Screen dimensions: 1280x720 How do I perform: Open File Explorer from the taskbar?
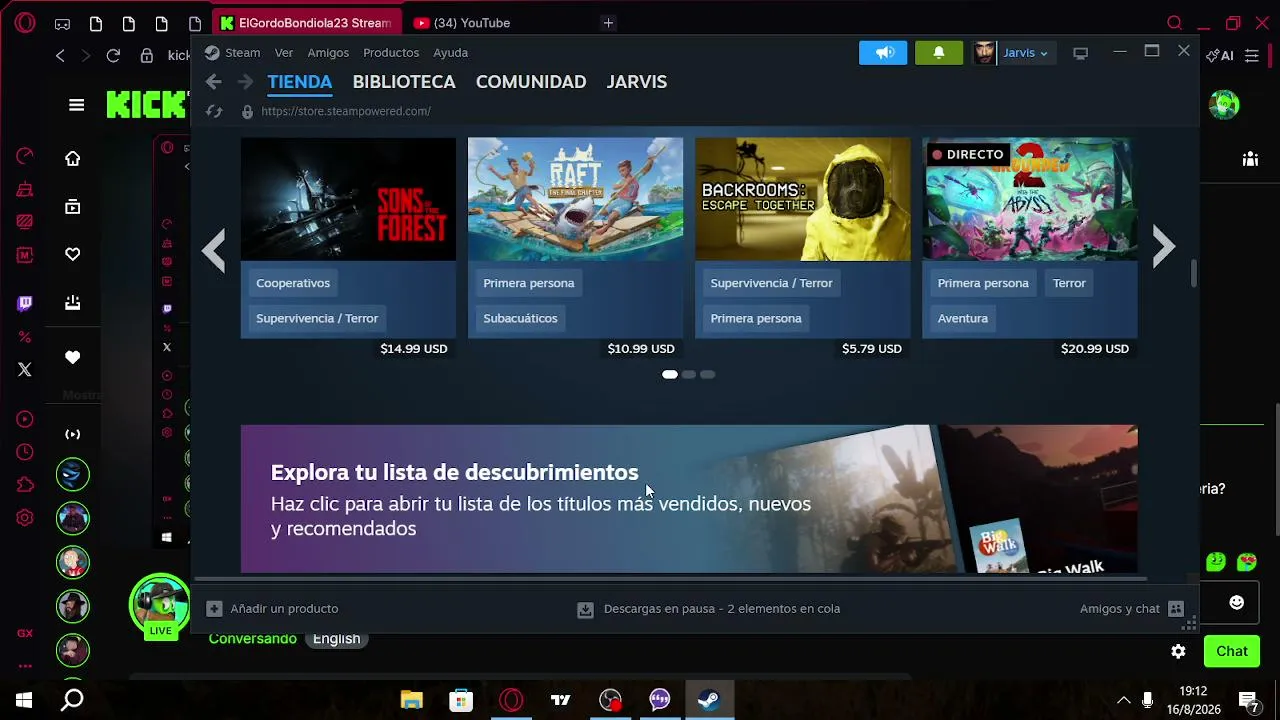412,700
